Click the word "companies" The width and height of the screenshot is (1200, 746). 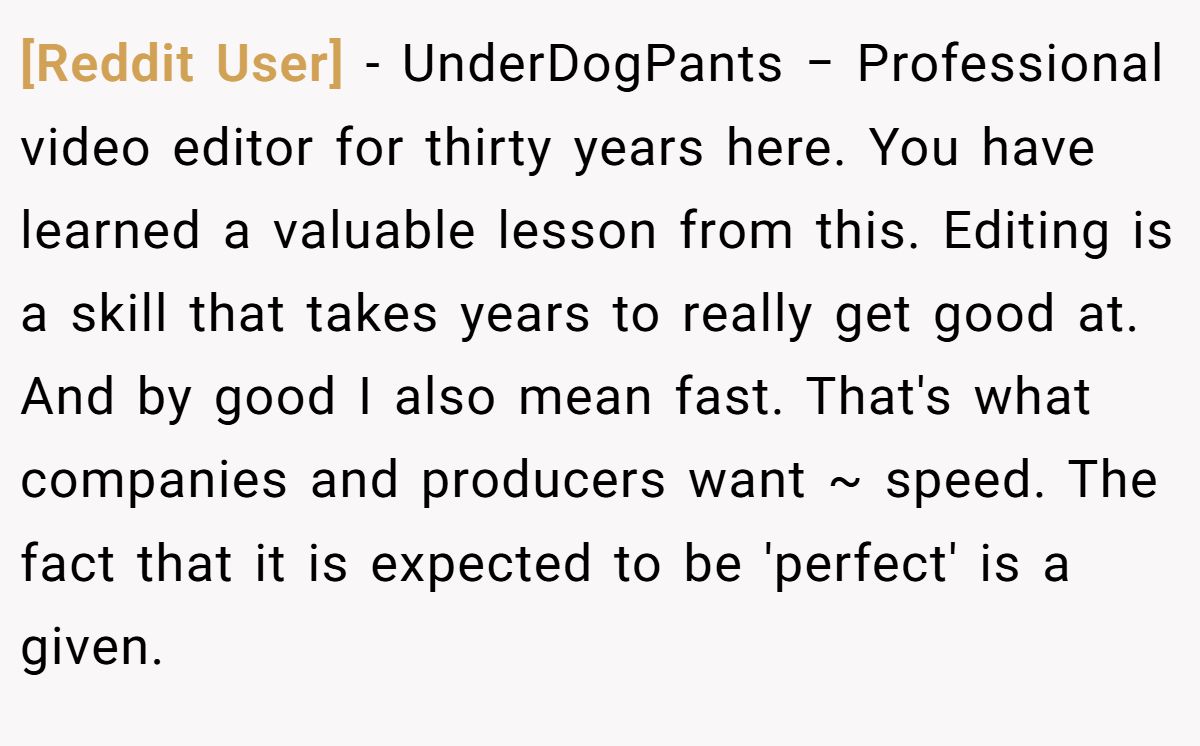click(154, 481)
